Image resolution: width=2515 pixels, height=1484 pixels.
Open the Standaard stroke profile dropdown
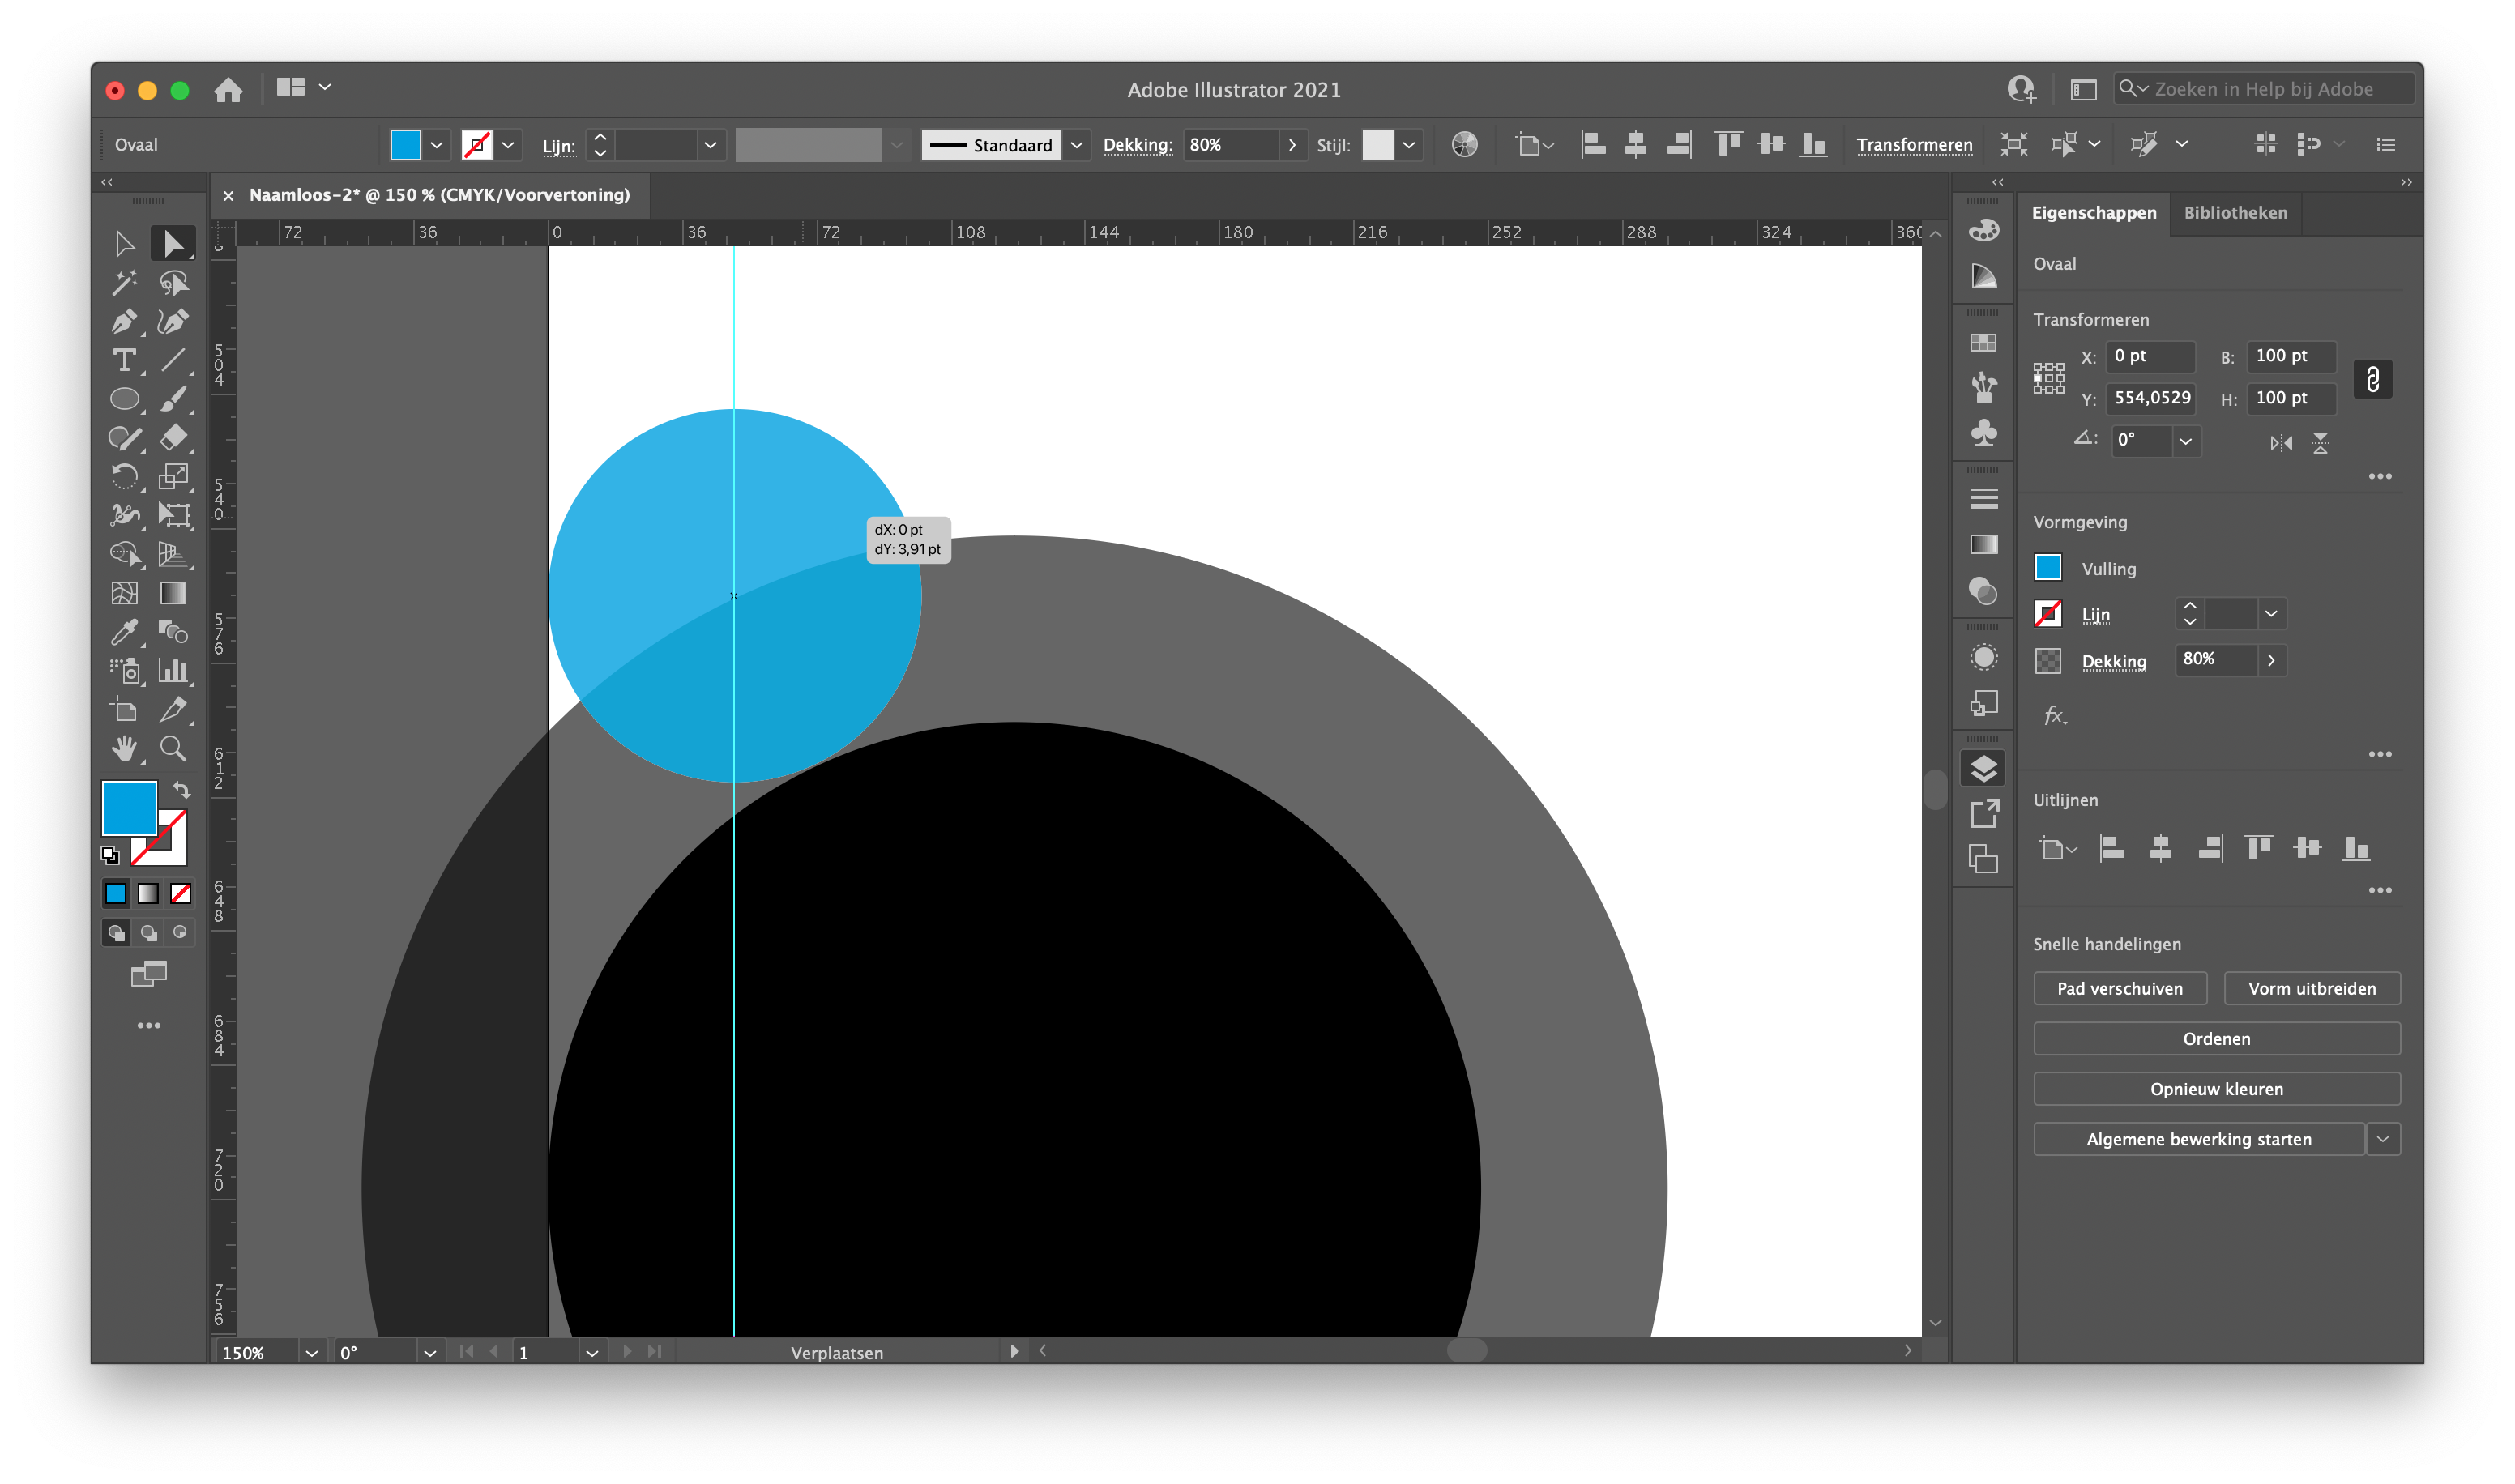[x=1076, y=145]
